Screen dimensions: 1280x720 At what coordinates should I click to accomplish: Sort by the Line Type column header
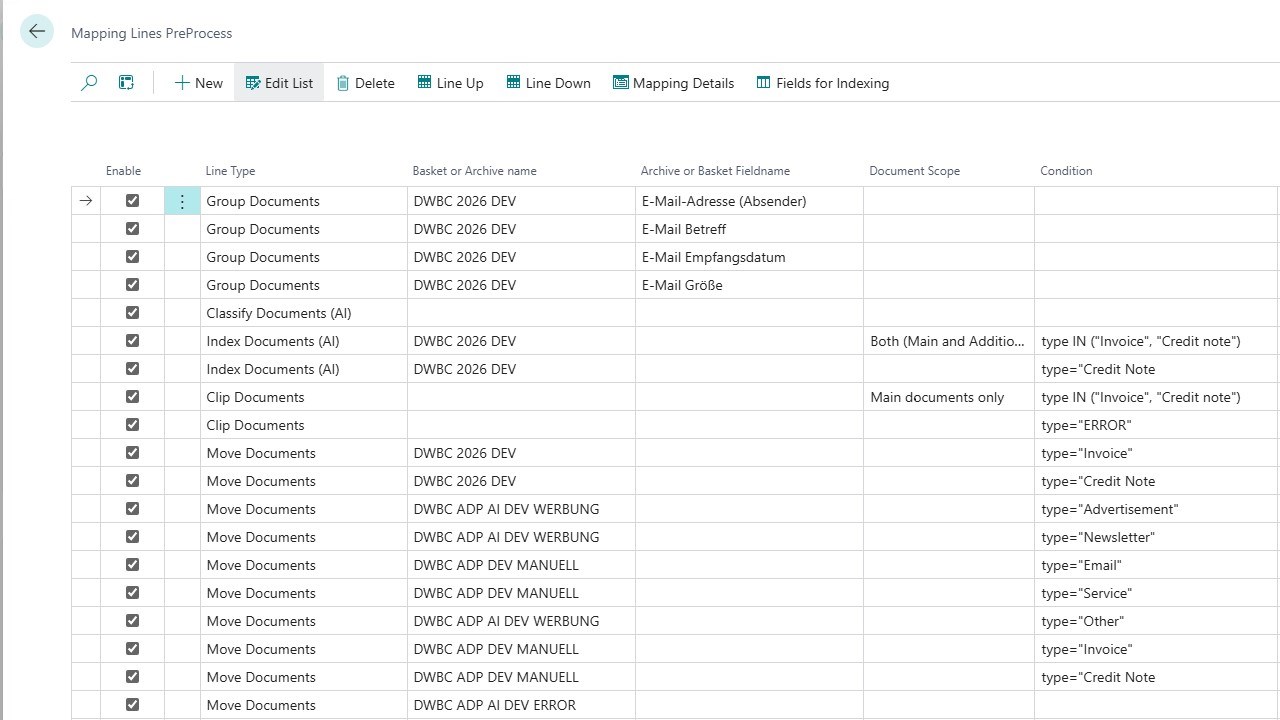pyautogui.click(x=230, y=171)
